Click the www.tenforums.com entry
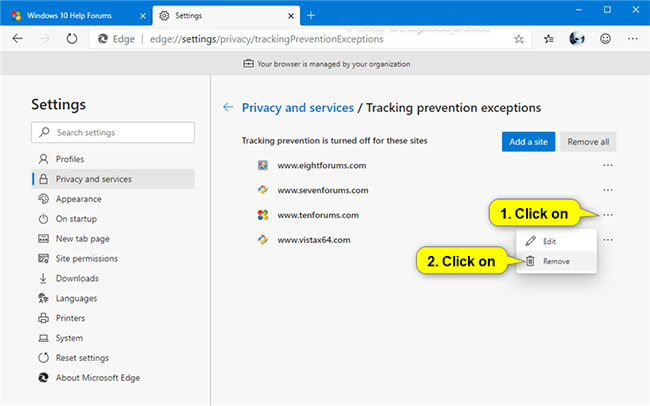Screen dimensions: 650x406 [x=318, y=215]
